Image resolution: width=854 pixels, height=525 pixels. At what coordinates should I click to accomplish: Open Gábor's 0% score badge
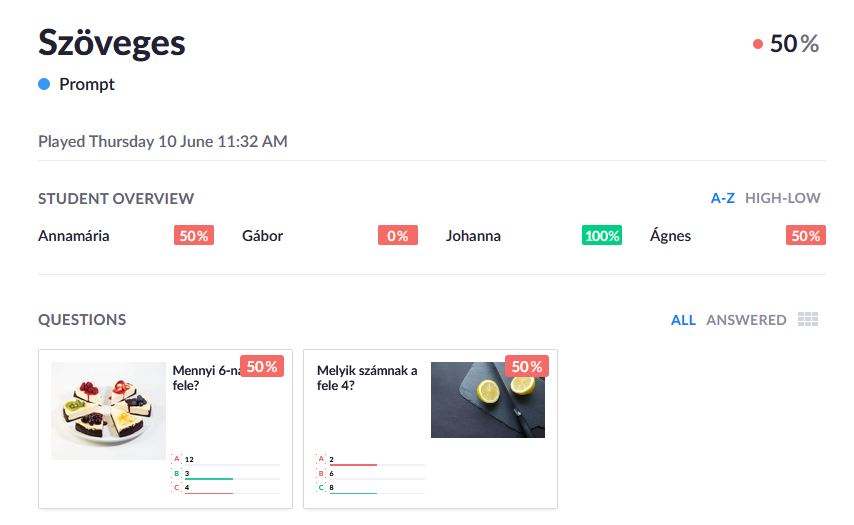(x=398, y=235)
